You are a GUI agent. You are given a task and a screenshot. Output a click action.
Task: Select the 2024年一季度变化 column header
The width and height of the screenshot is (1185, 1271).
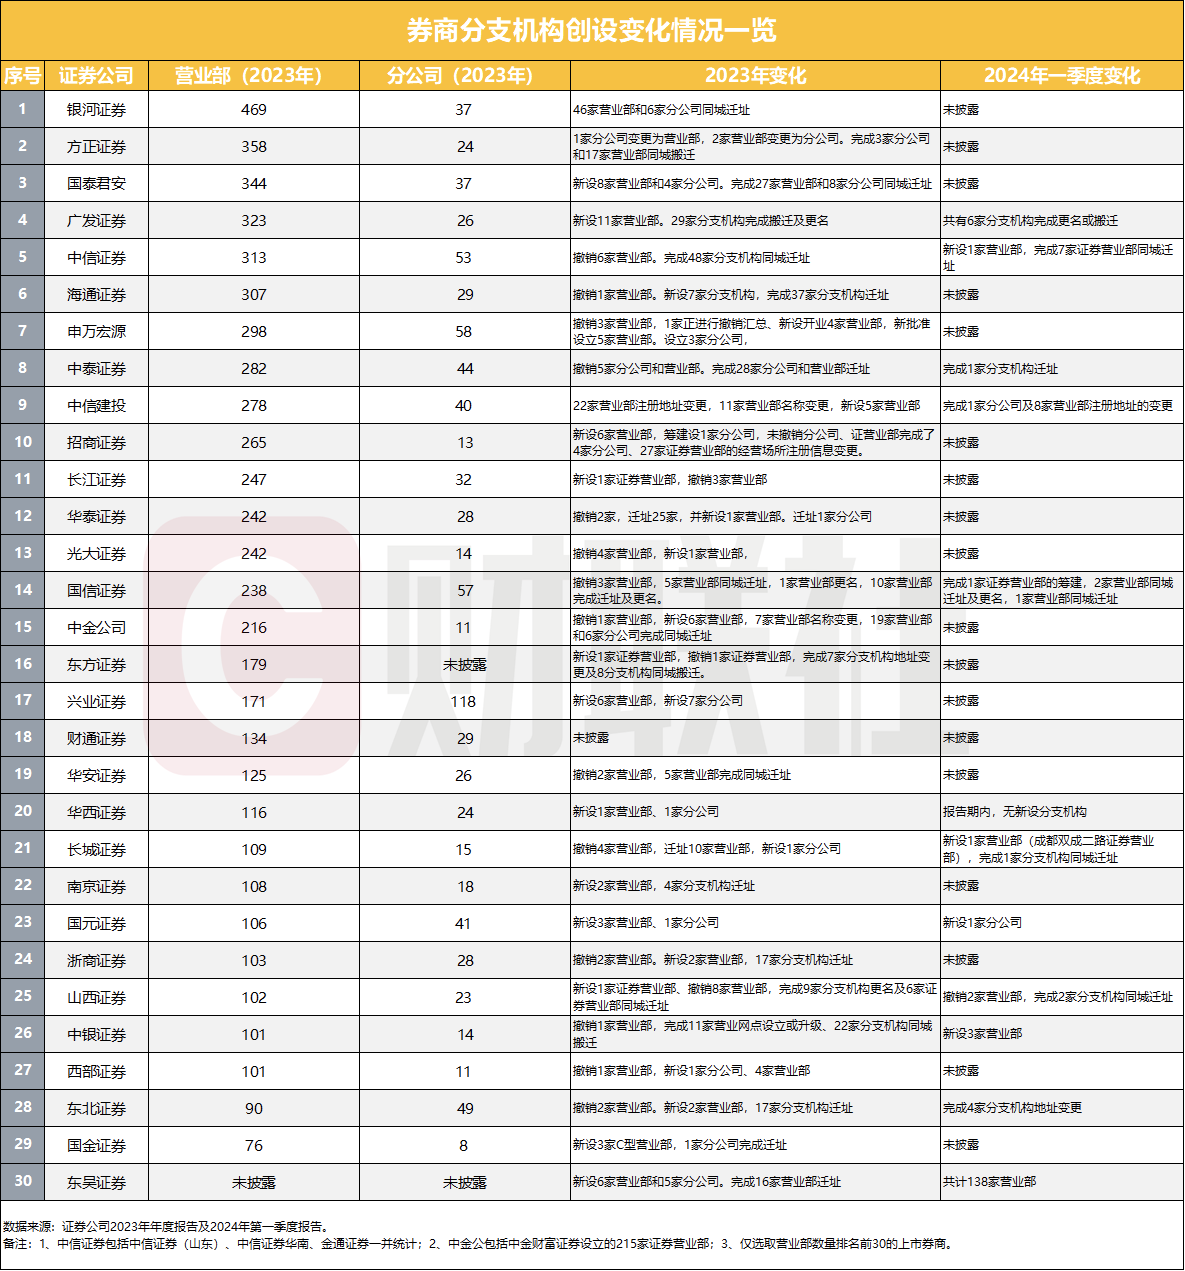pos(1061,76)
